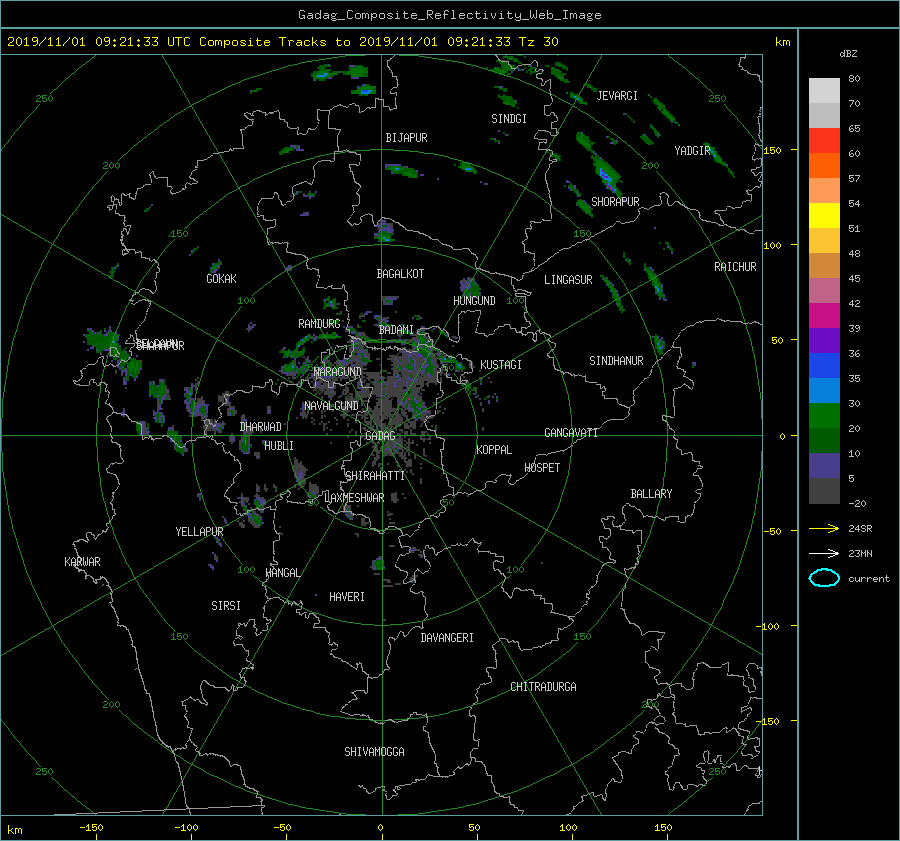
Task: Click the KARWAR city label
Action: pyautogui.click(x=82, y=561)
